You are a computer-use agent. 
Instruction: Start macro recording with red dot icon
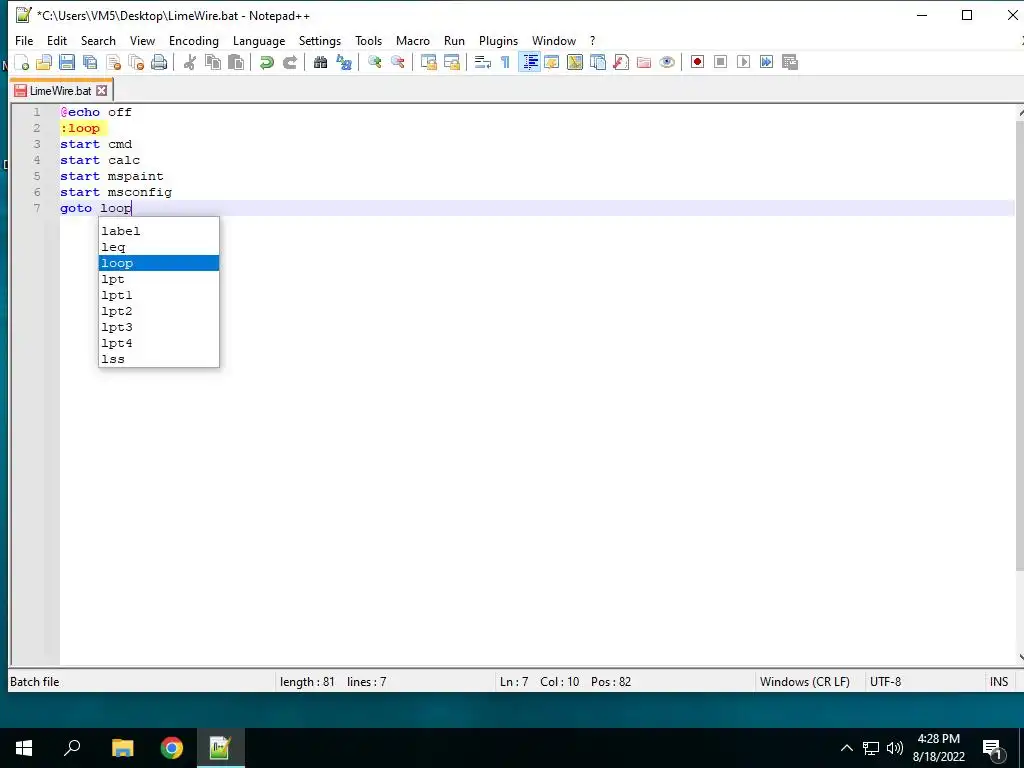point(697,62)
